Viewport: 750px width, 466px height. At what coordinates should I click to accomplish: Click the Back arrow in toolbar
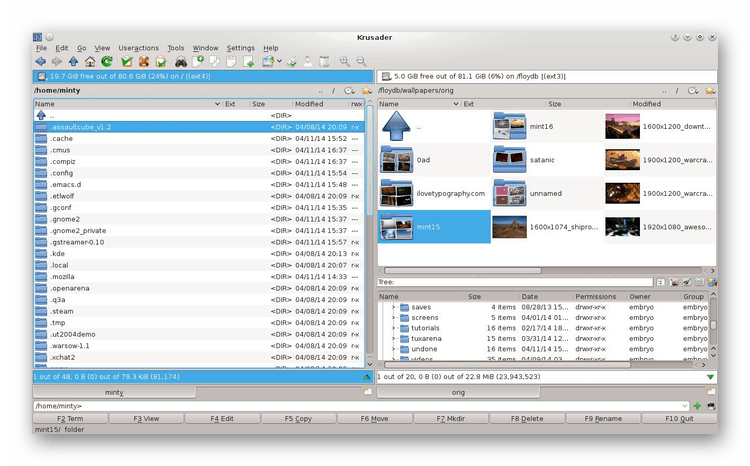tap(40, 62)
